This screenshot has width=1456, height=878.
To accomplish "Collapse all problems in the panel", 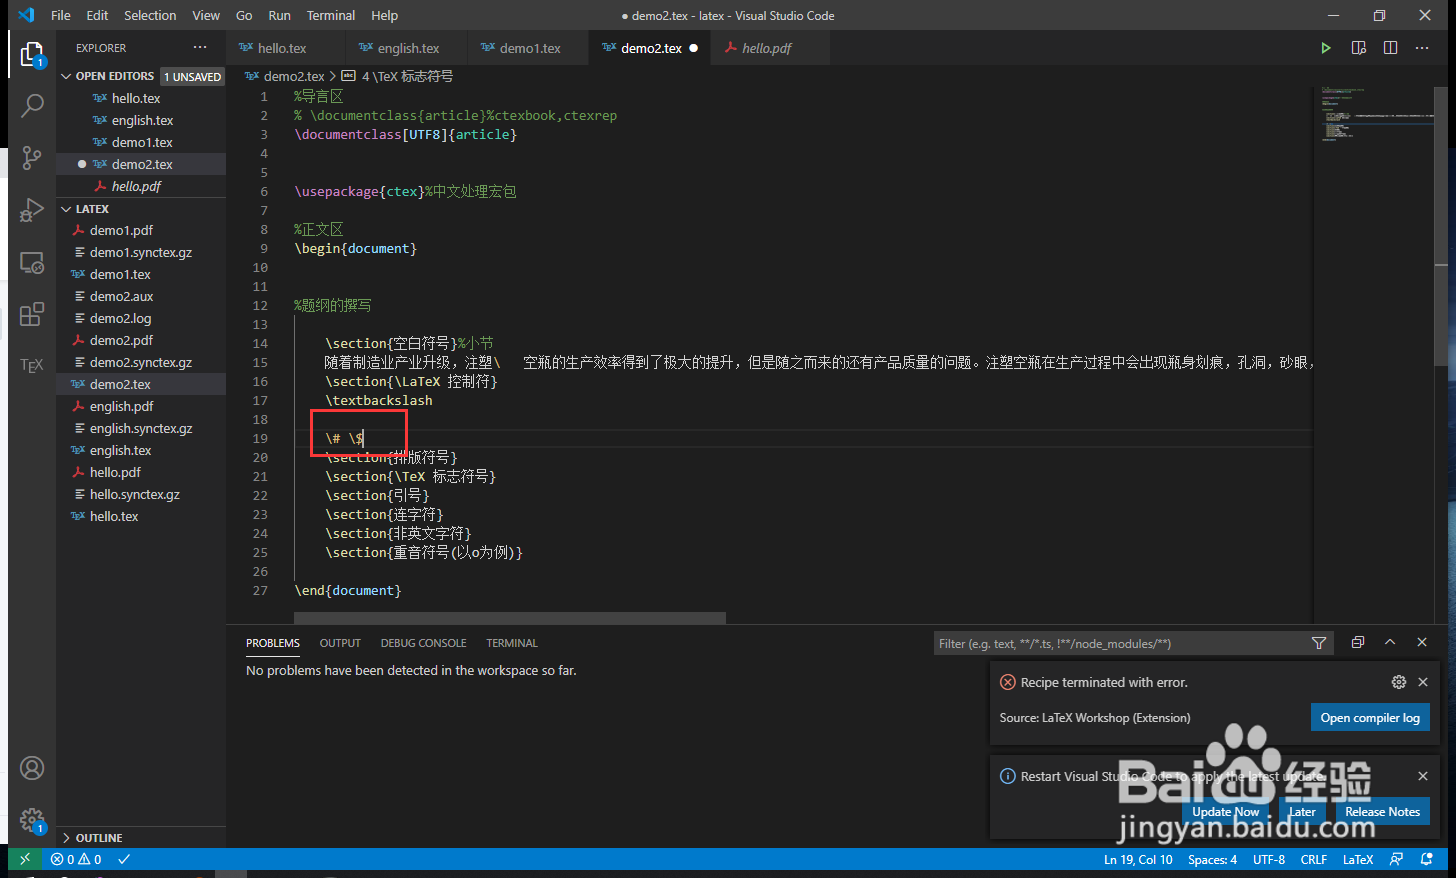I will 1358,642.
